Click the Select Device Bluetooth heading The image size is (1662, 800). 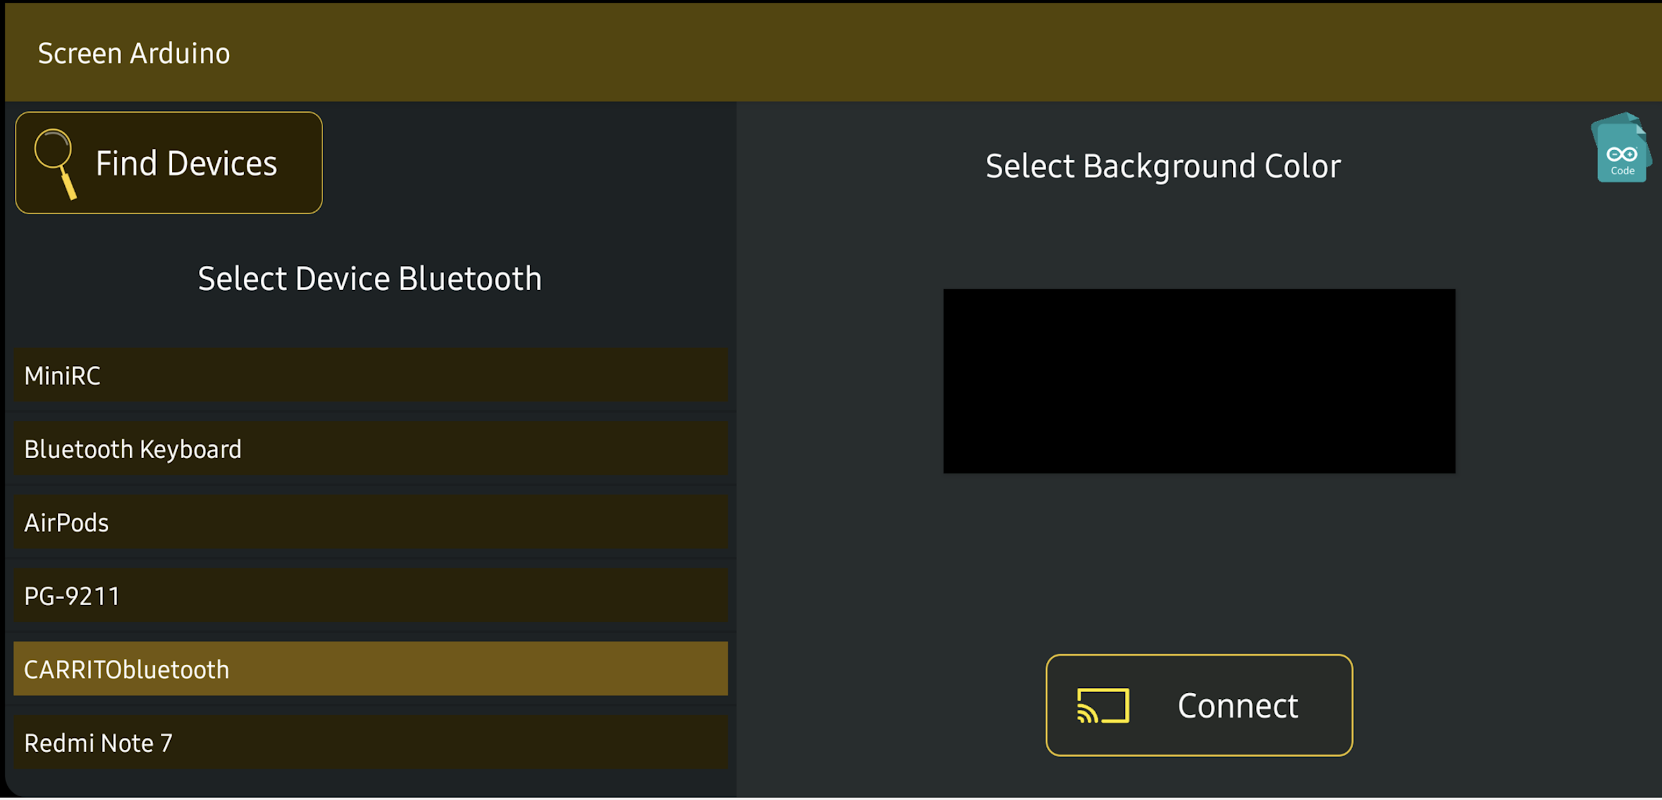(x=369, y=279)
